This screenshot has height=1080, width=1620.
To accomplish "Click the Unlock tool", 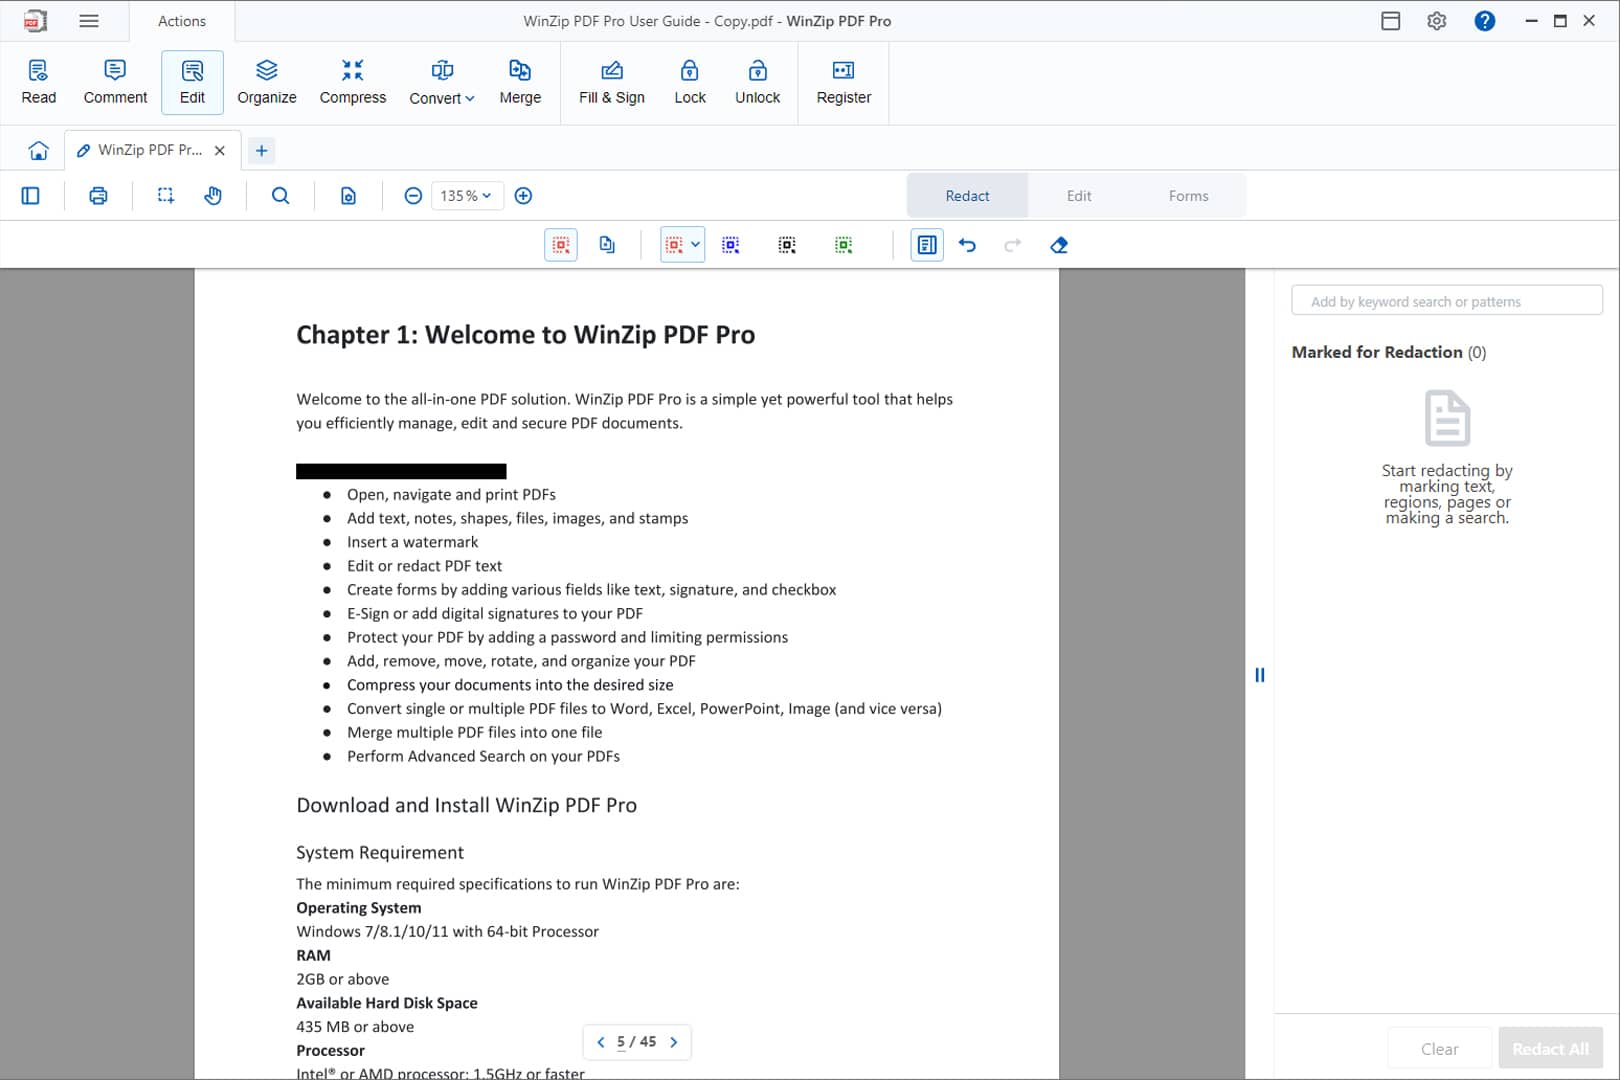I will tap(758, 82).
